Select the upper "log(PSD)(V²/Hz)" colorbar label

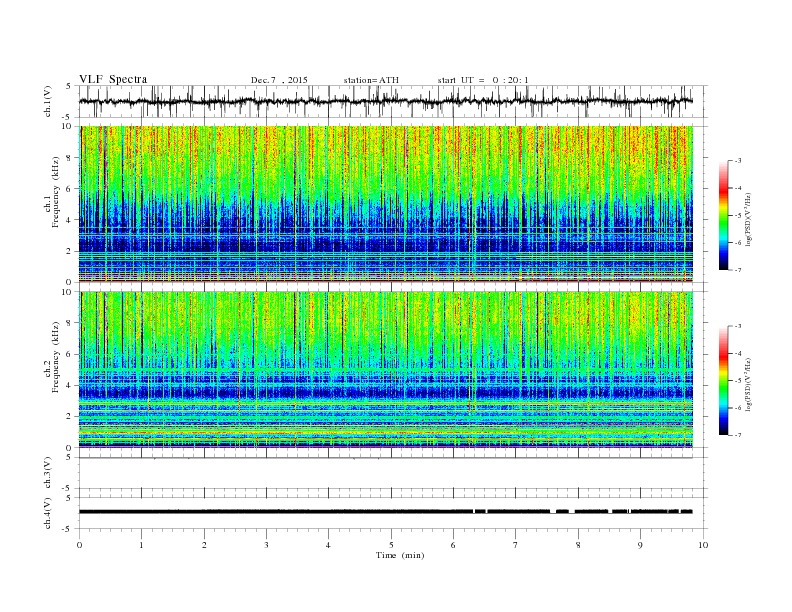tap(748, 219)
